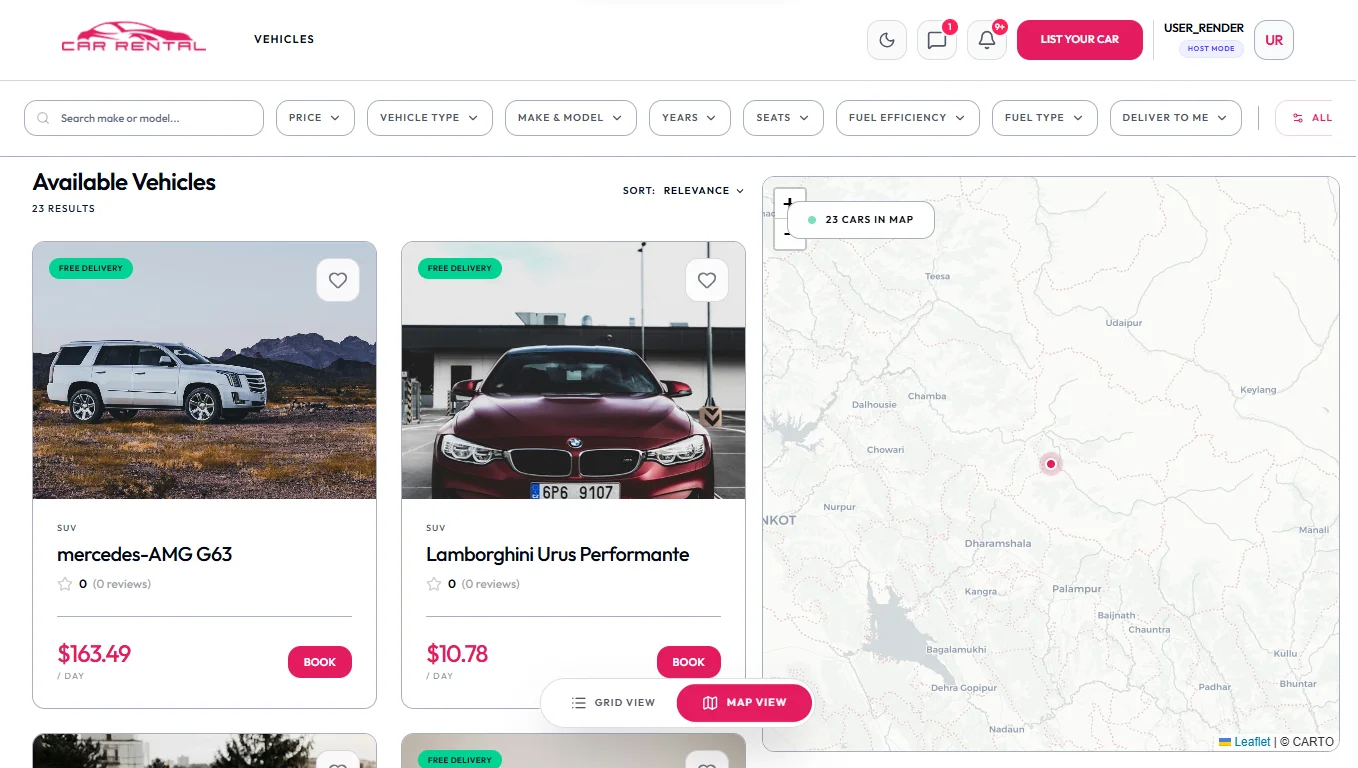1358x768 pixels.
Task: Click the Dharamshala label on the map
Action: [998, 544]
